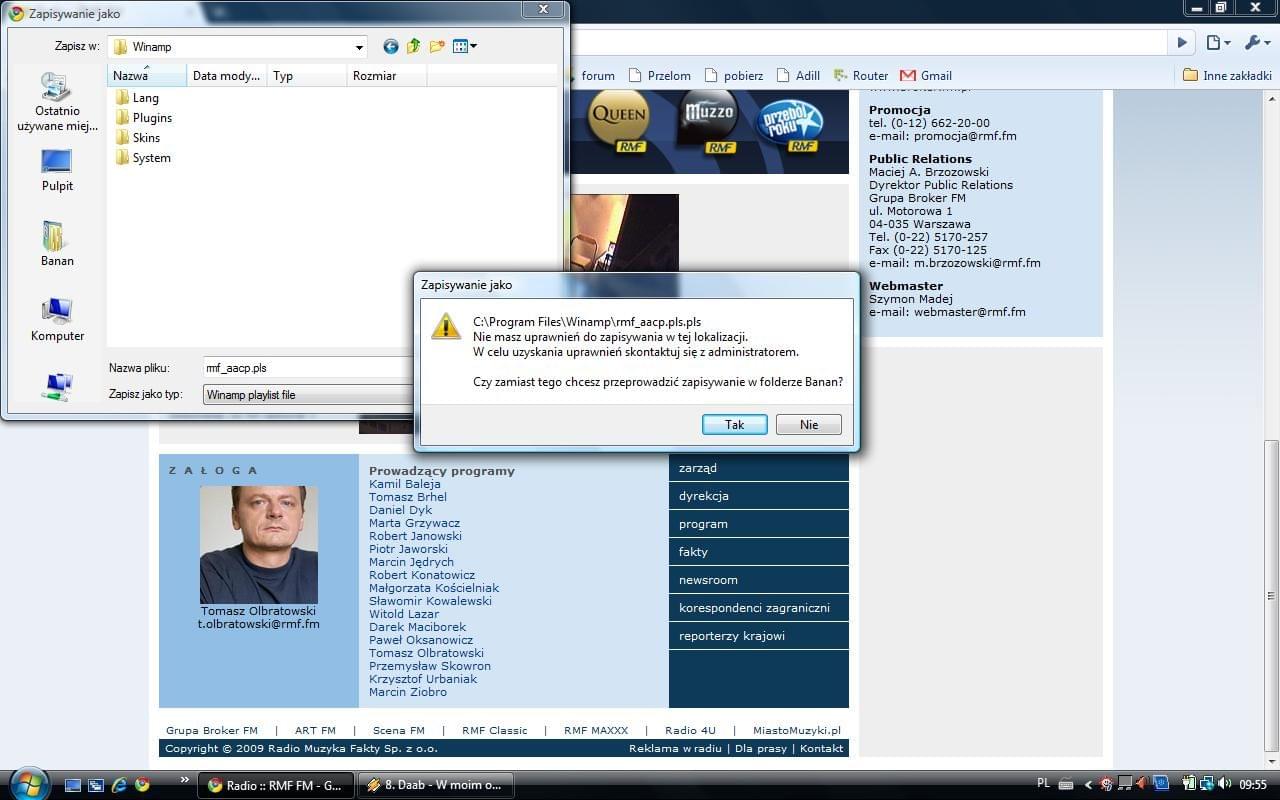Screen dimensions: 1280x800
Task: Open the Przelom bookmark
Action: coord(660,76)
